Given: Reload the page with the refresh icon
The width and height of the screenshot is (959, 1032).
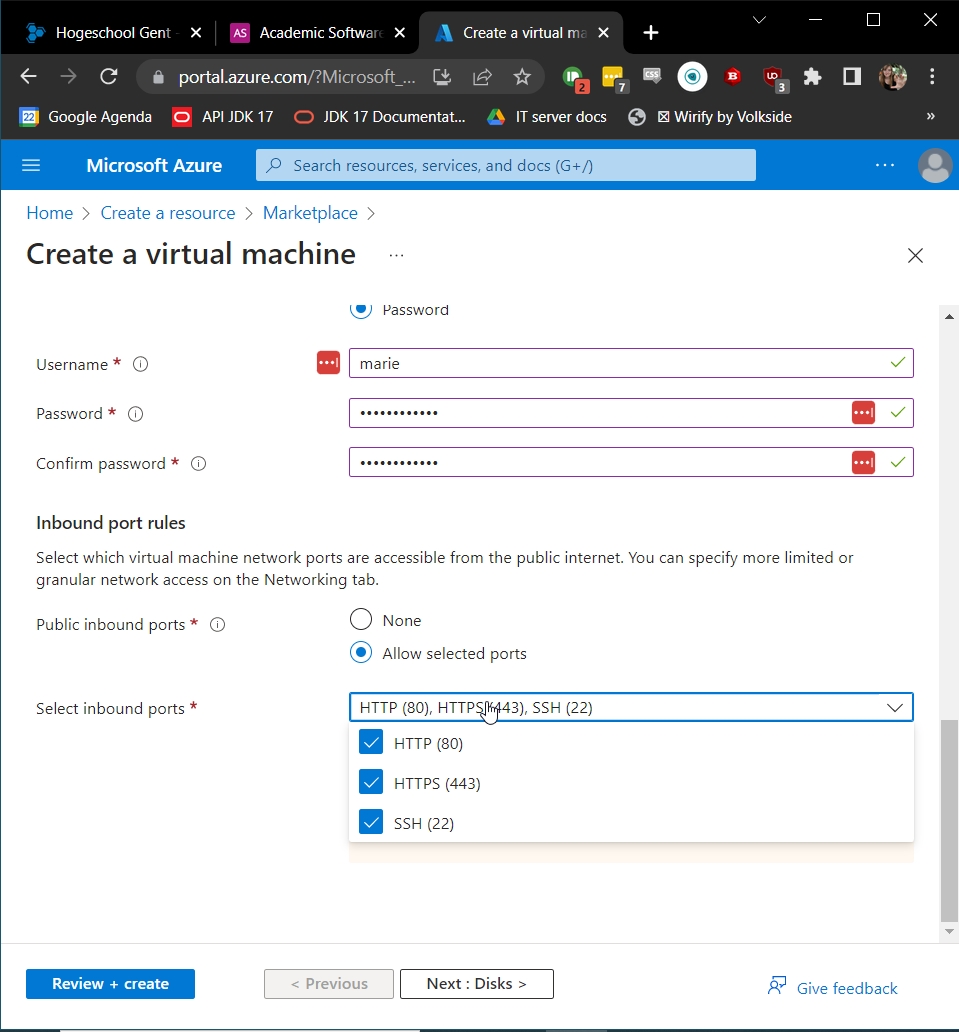Looking at the screenshot, I should [109, 77].
